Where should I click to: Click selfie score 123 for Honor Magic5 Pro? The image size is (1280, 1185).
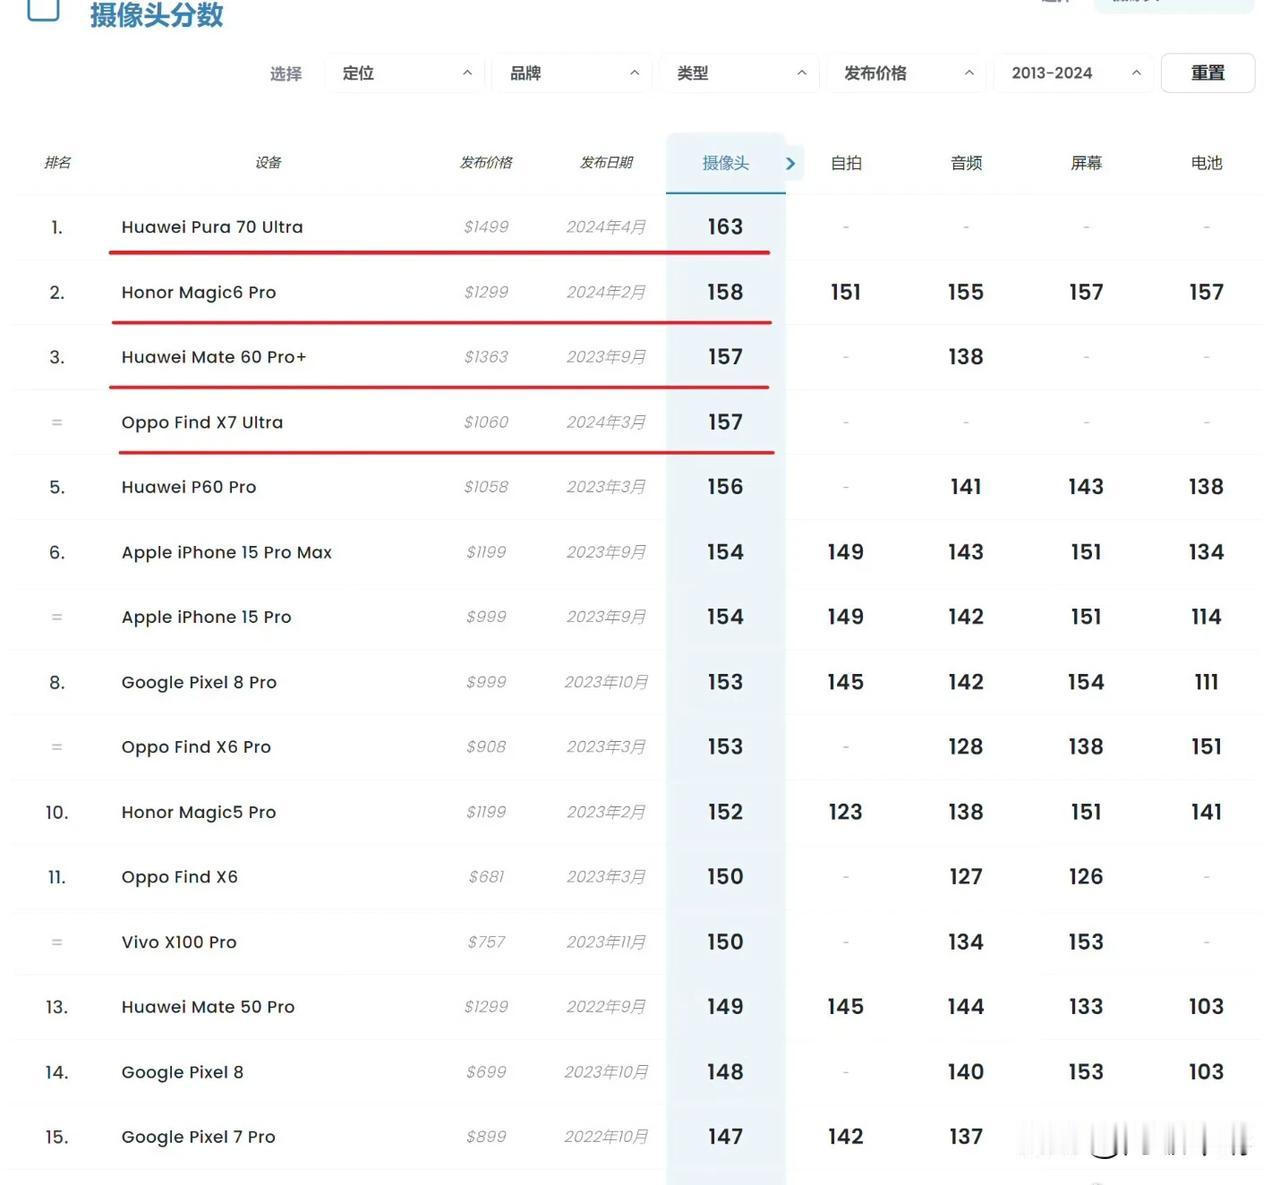point(846,812)
